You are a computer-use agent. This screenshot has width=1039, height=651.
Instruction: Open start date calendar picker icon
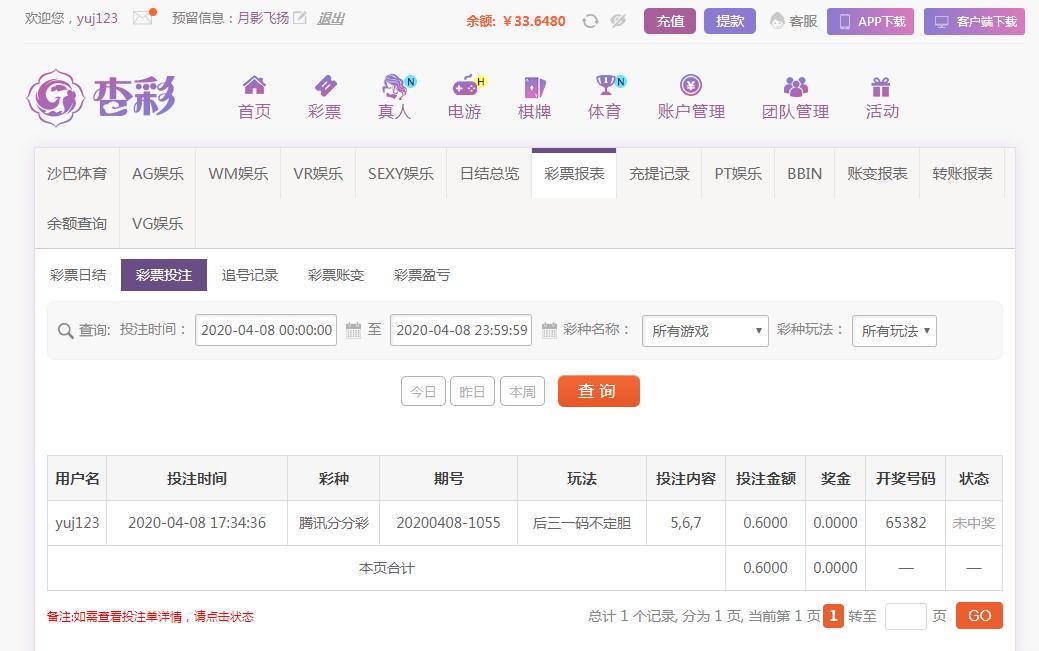(352, 330)
